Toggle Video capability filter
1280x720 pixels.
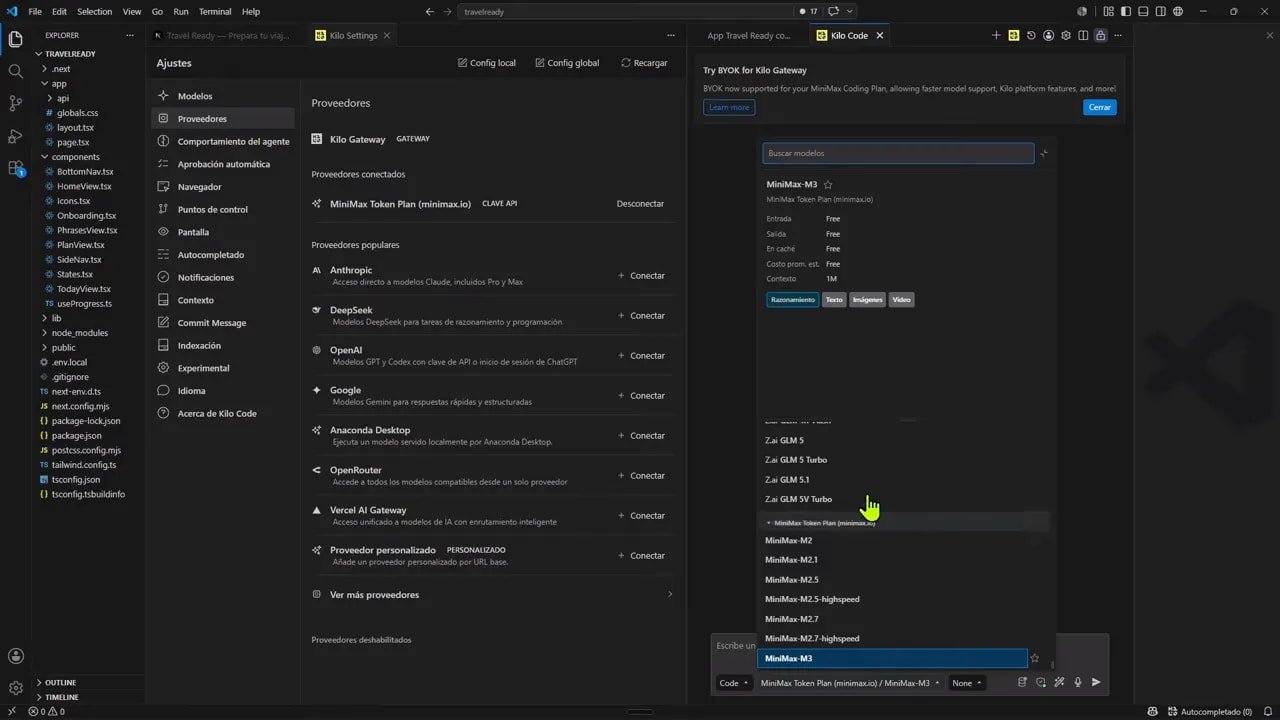coord(902,300)
